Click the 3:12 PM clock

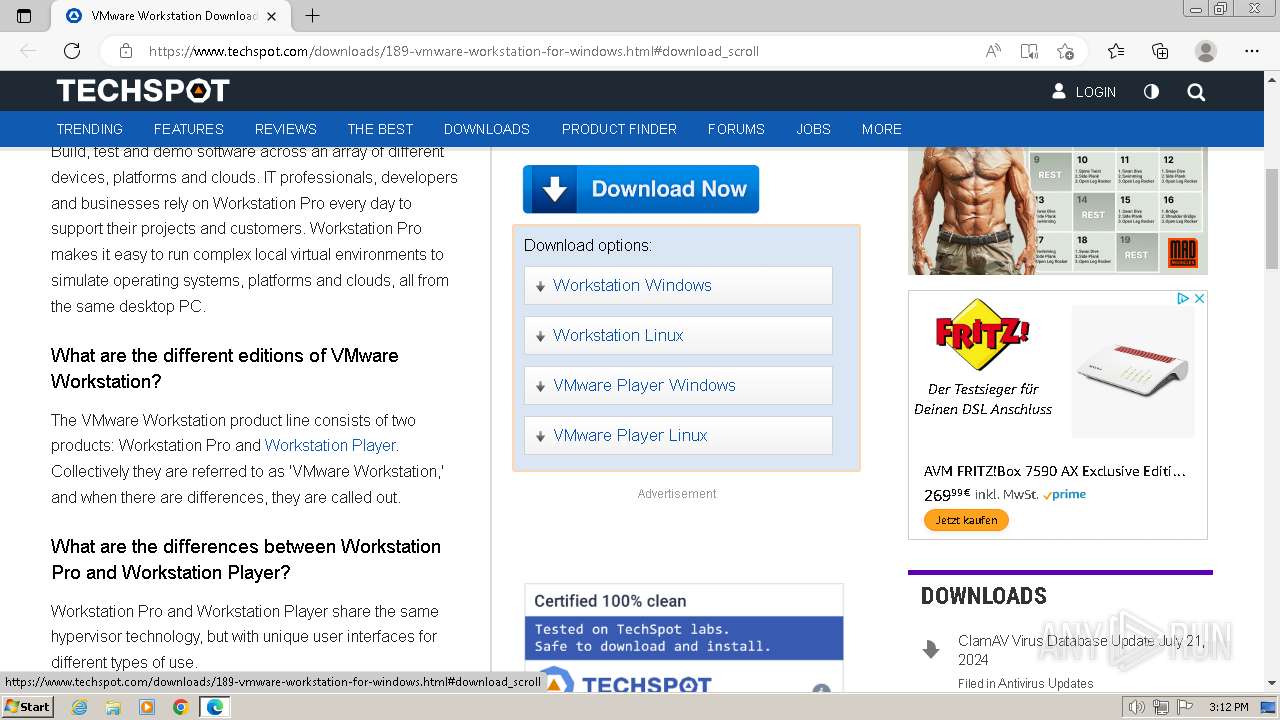click(1229, 707)
